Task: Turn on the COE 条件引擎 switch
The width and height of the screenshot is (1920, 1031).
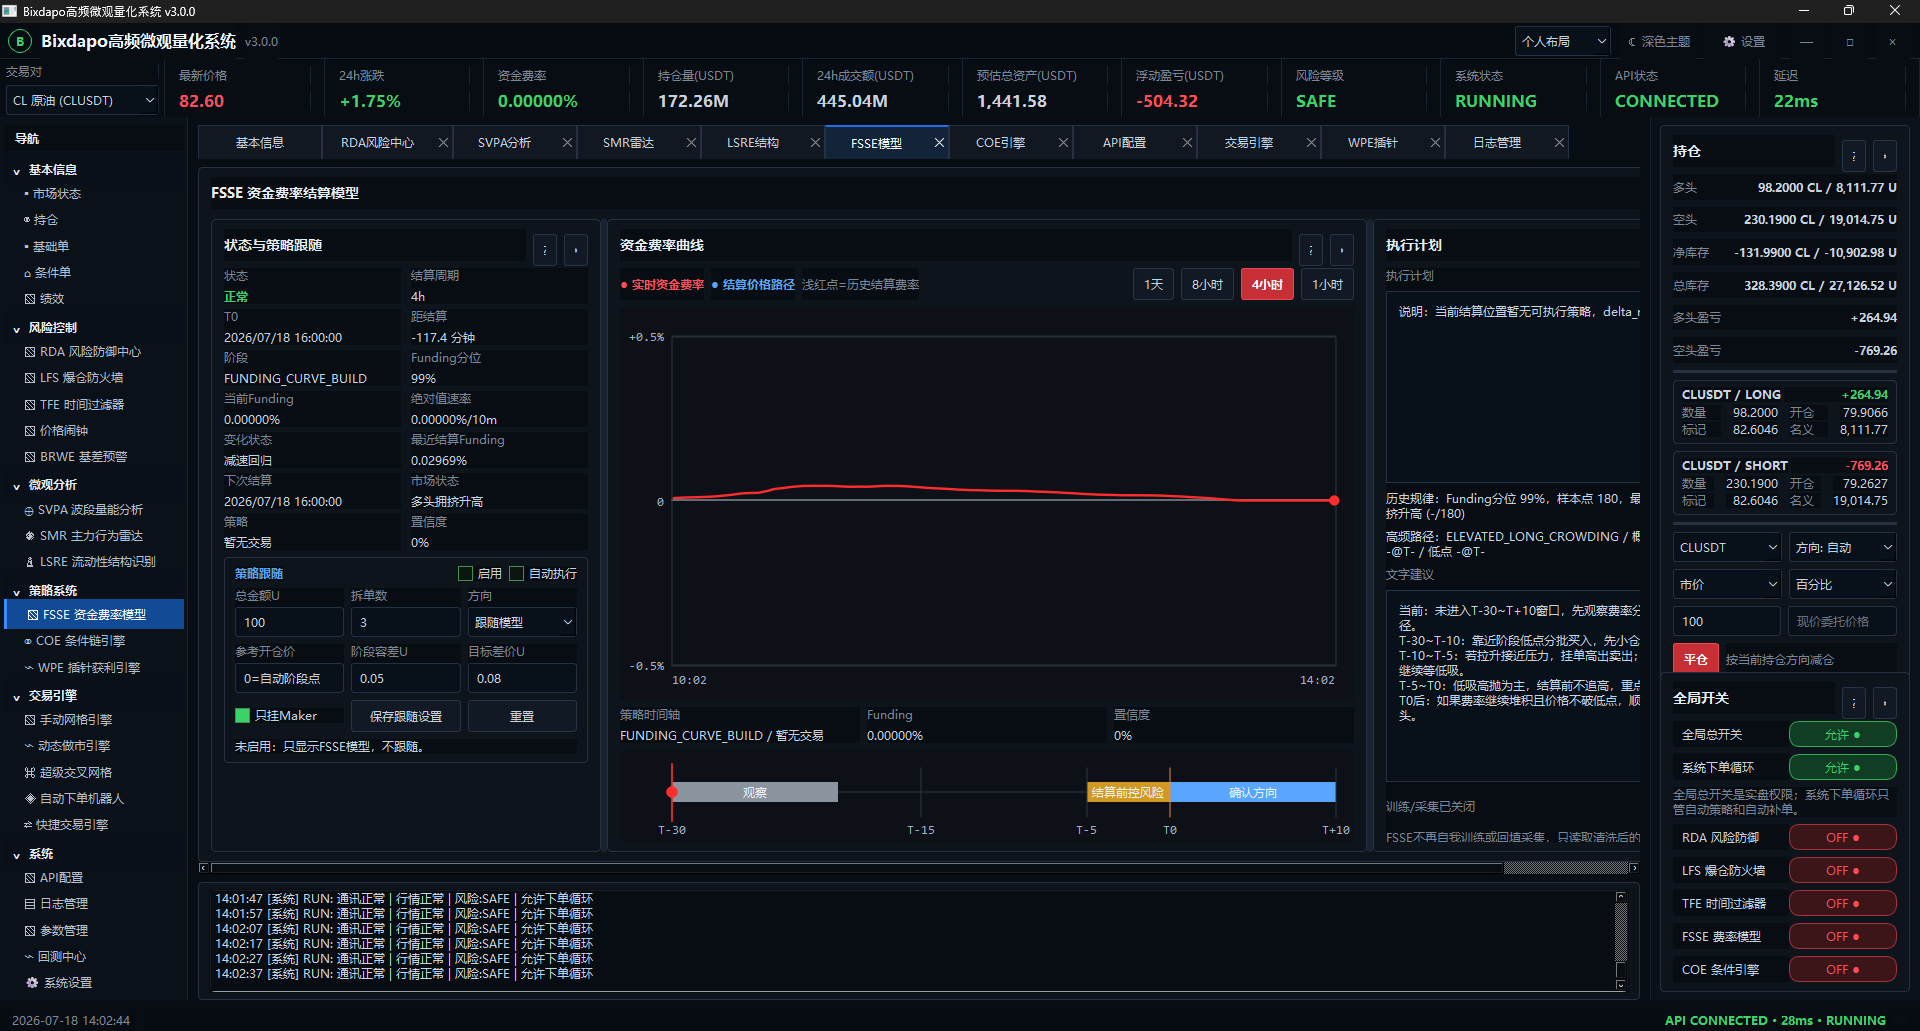Action: tap(1842, 970)
